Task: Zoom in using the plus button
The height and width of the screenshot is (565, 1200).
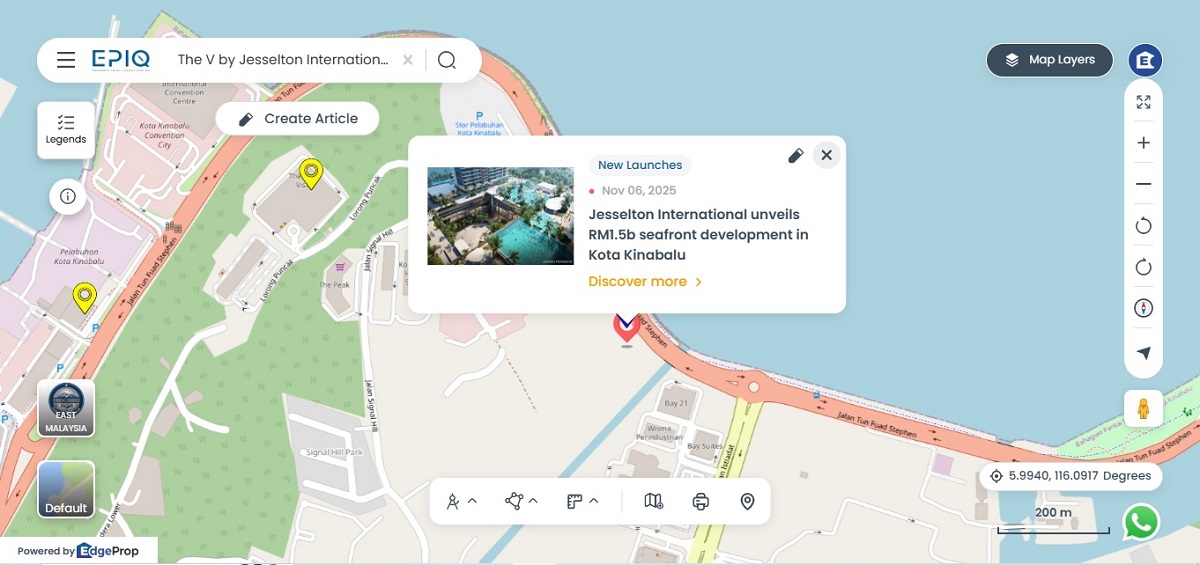Action: click(1144, 143)
